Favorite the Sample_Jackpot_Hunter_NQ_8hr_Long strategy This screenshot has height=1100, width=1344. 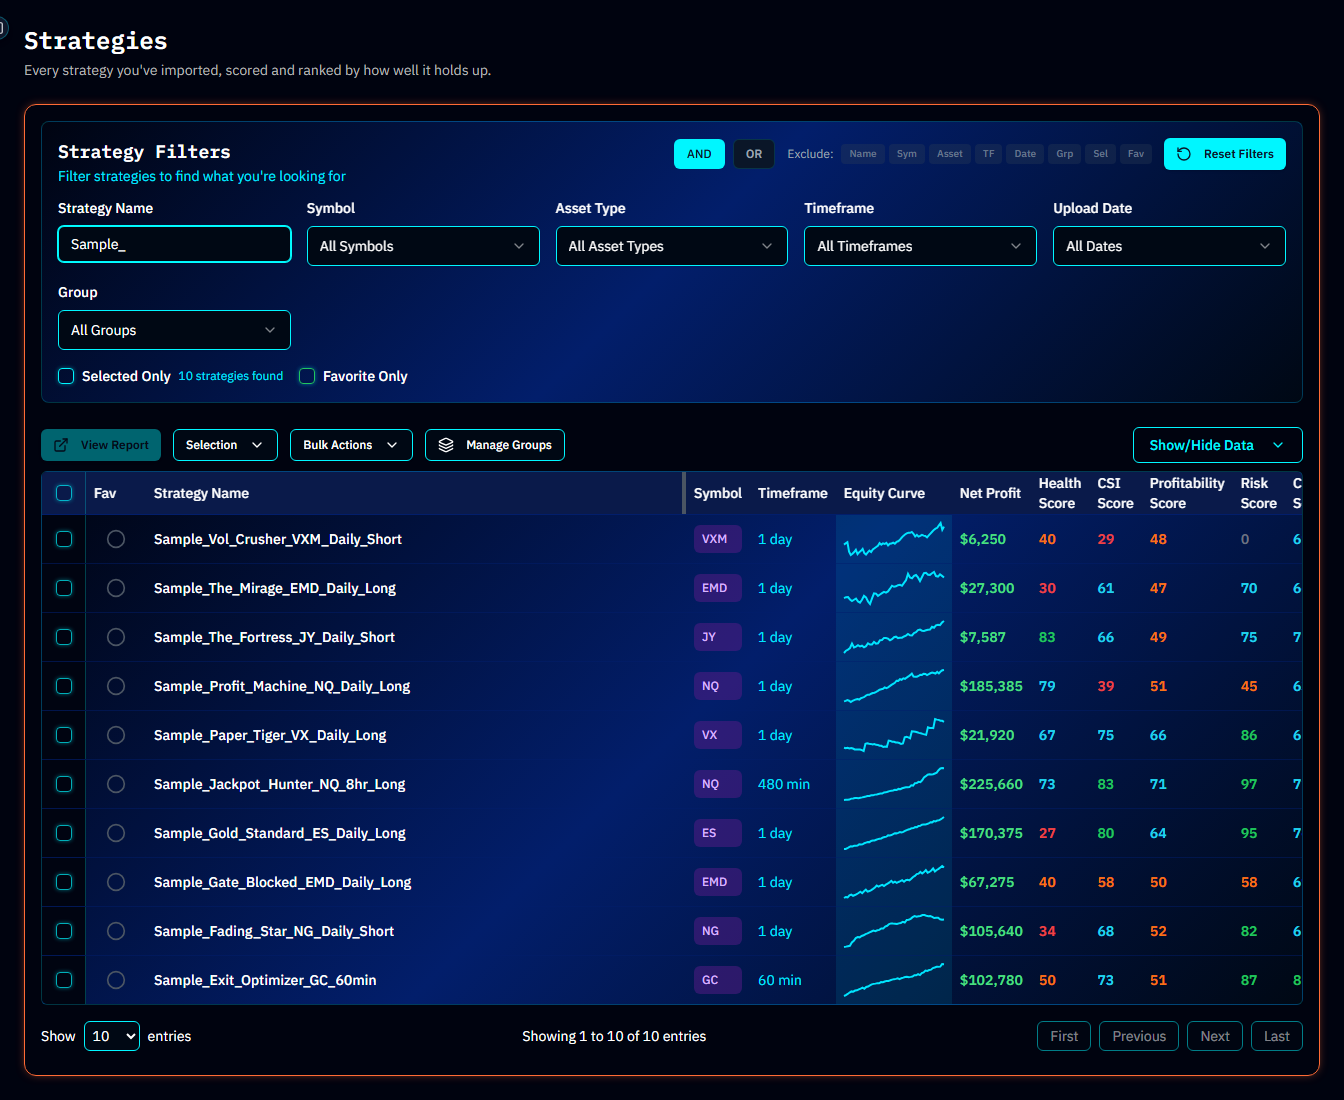116,784
